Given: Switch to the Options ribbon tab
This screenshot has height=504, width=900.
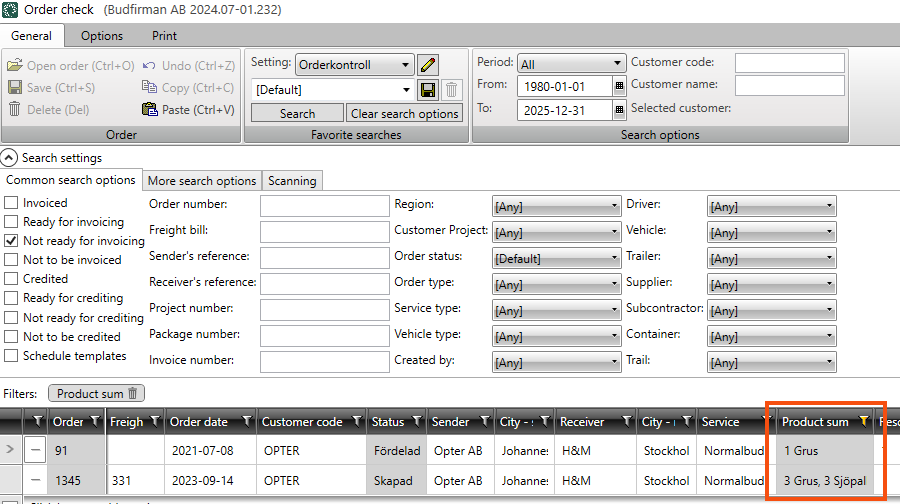Looking at the screenshot, I should pos(102,36).
